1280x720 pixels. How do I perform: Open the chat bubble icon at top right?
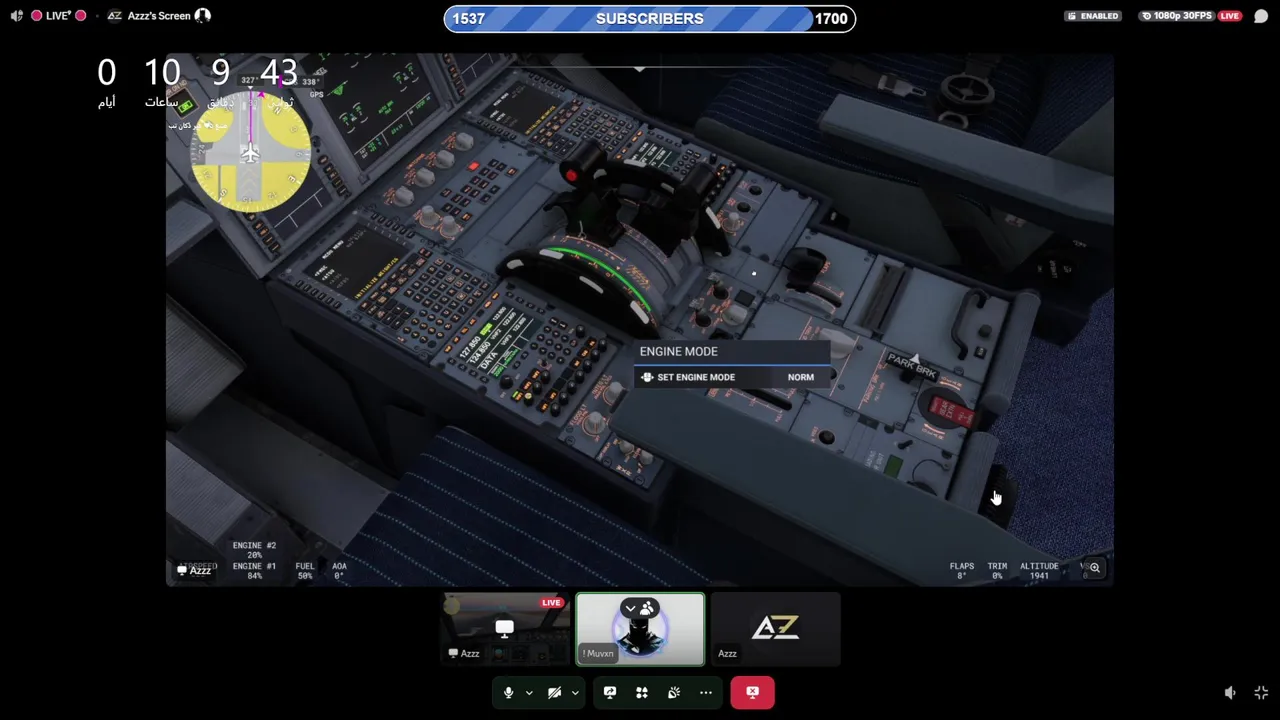tap(1261, 16)
